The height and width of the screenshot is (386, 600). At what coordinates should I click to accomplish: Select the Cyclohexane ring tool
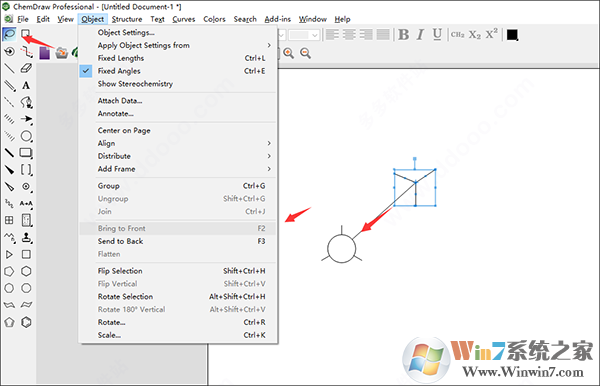26,271
